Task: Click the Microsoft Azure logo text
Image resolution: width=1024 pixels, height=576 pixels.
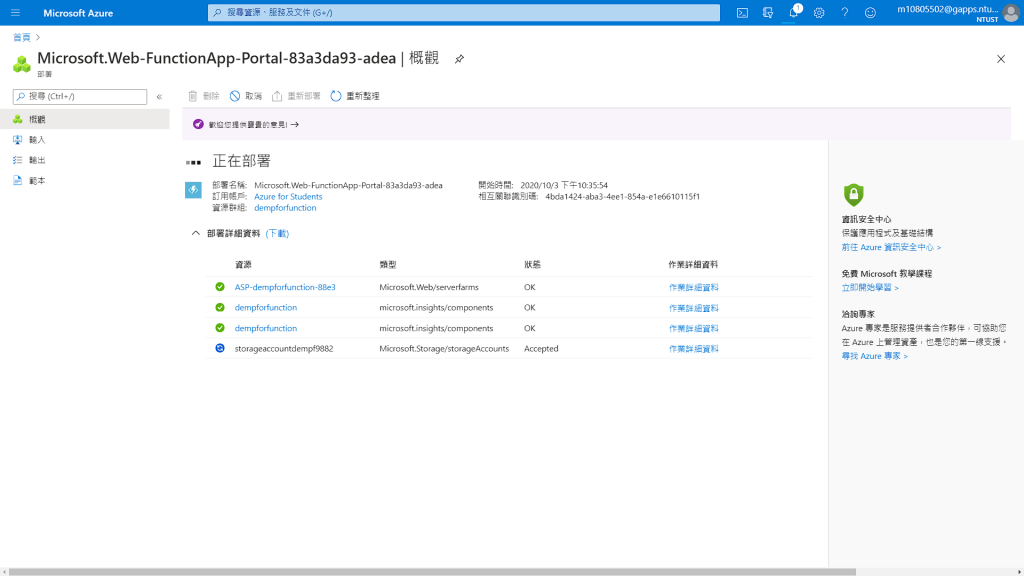Action: pos(78,13)
